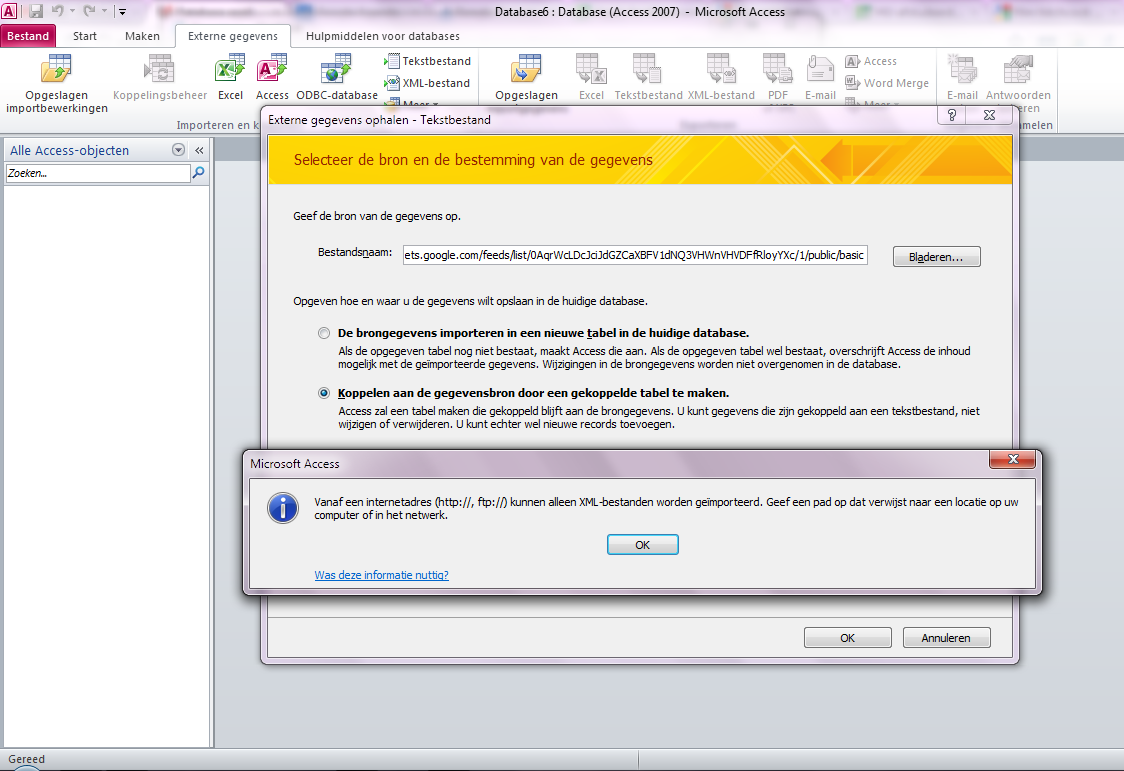Export to Access in export group
The image size is (1124, 771).
tap(871, 62)
